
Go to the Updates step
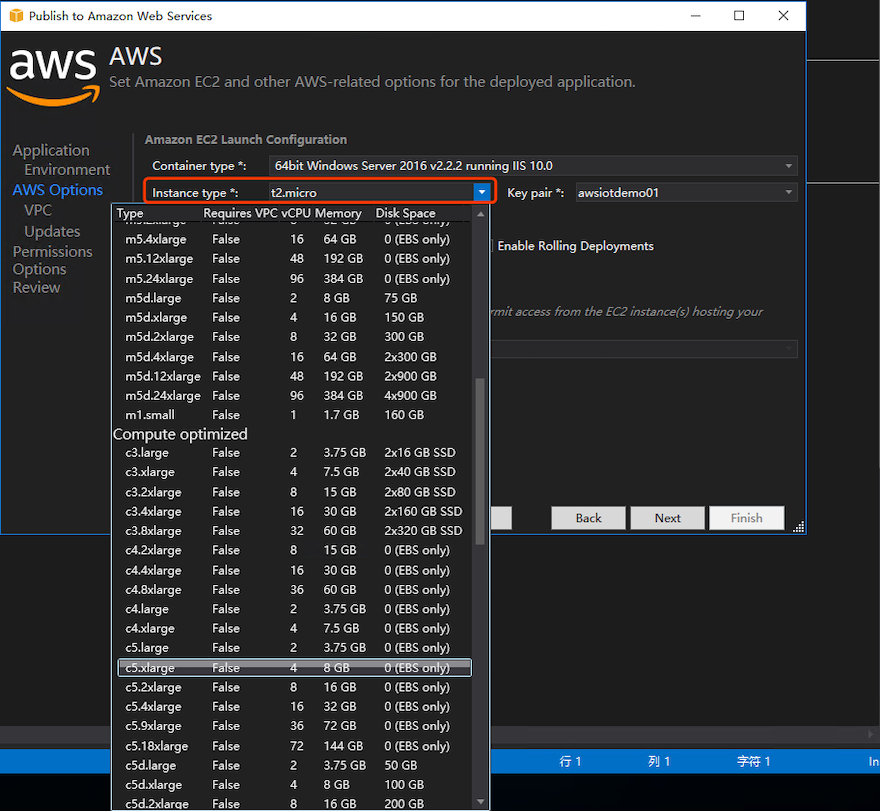pos(52,231)
